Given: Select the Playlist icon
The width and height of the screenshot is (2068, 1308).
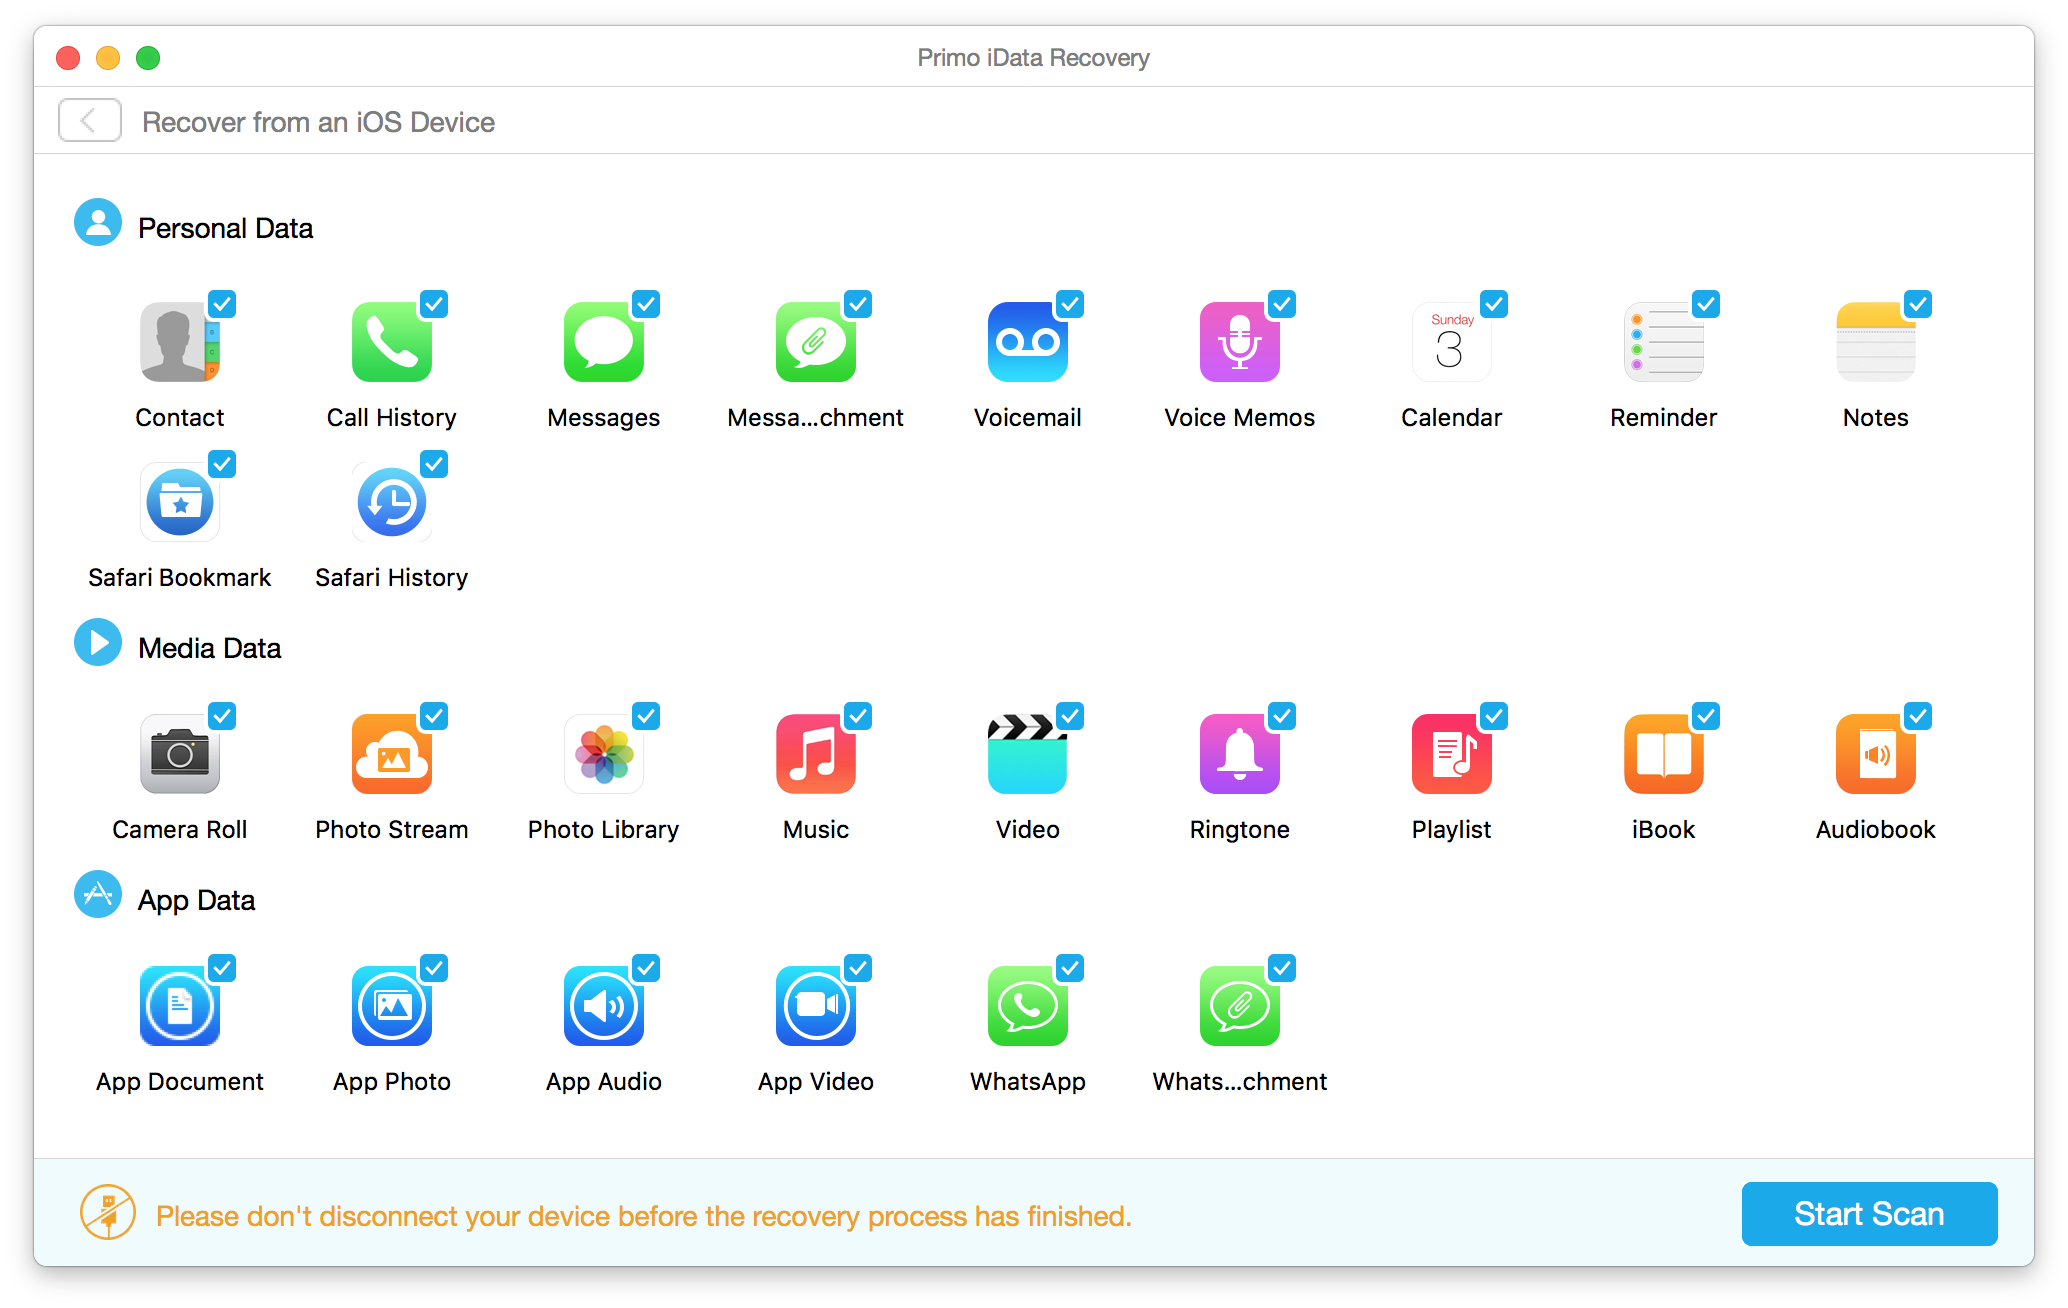Looking at the screenshot, I should click(x=1452, y=754).
